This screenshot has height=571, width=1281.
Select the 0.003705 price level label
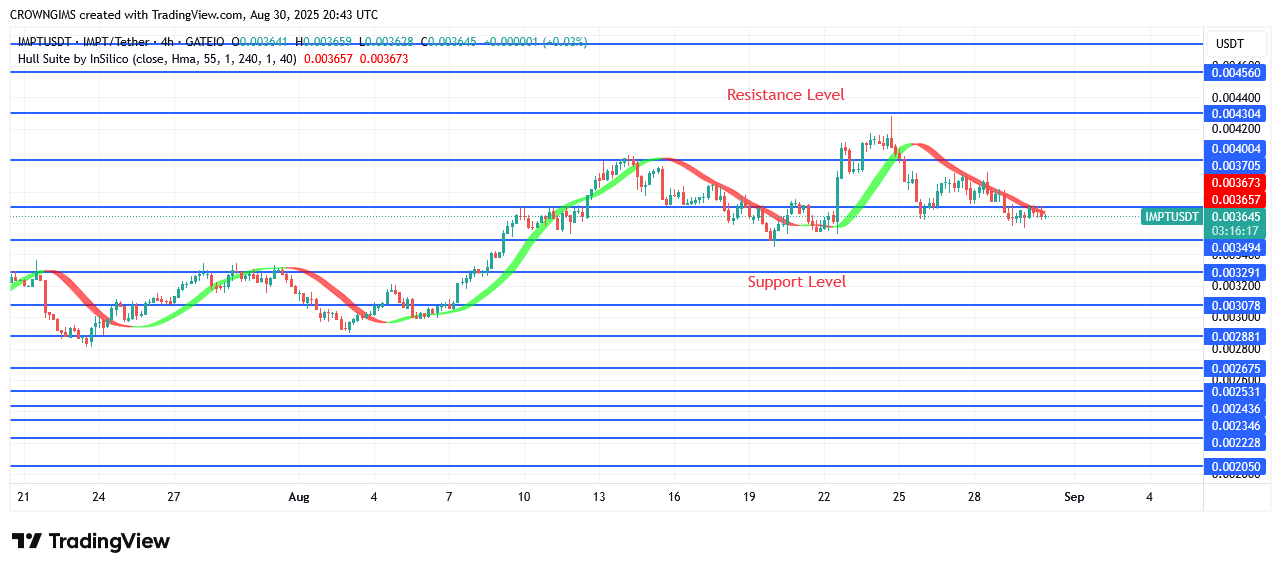(1236, 165)
